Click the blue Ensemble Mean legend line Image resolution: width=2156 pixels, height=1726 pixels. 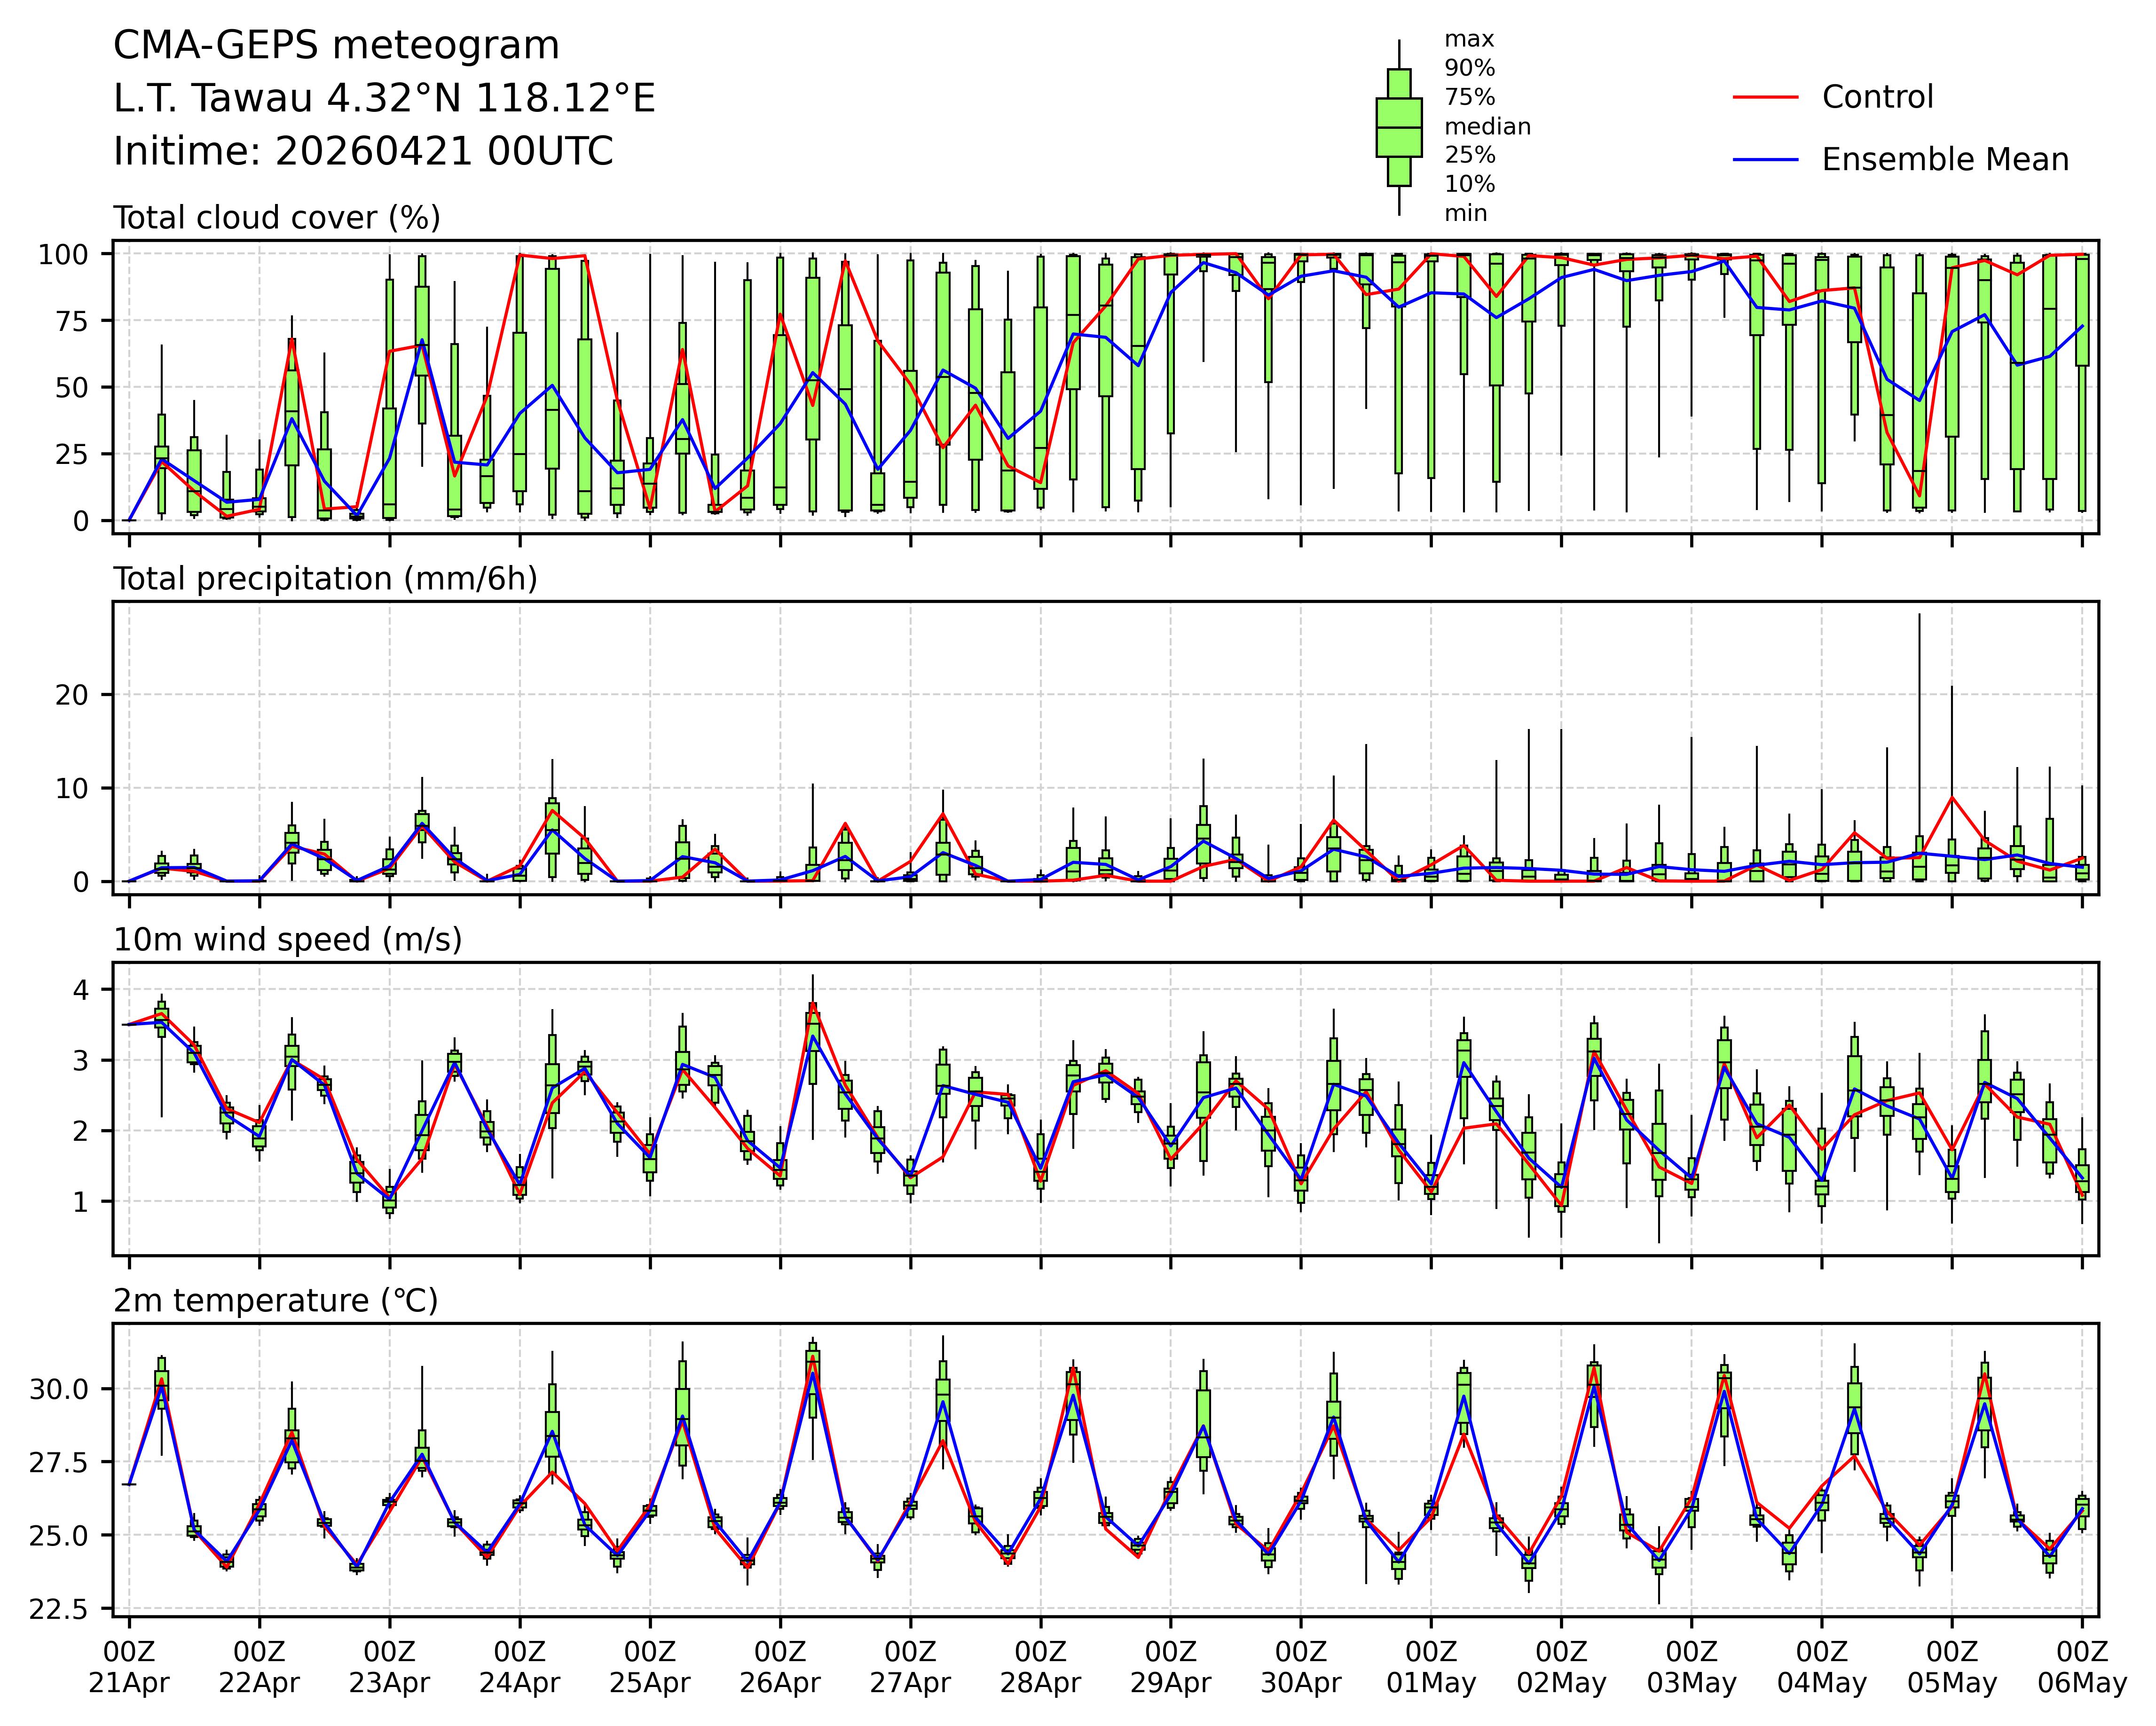pos(1765,160)
